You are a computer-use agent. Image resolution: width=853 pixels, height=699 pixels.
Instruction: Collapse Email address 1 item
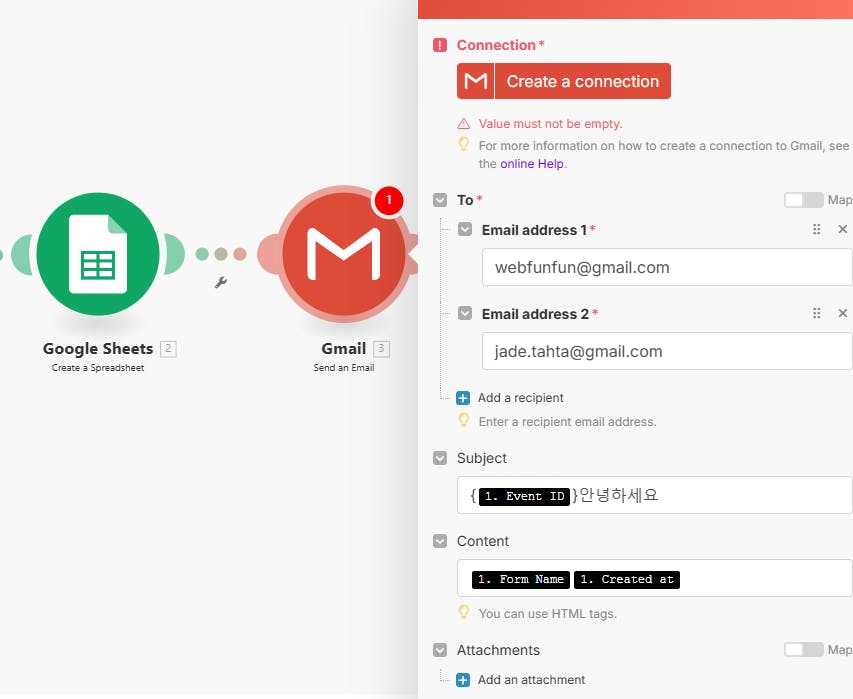tap(465, 230)
